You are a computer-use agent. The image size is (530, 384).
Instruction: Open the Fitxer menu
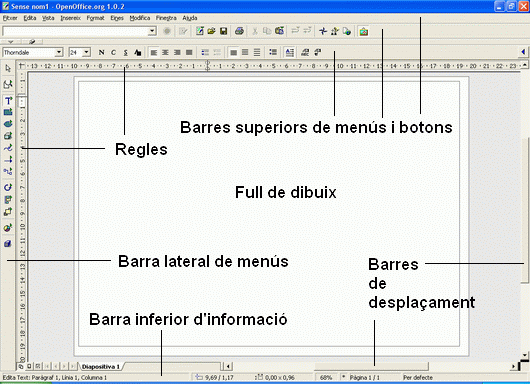click(10, 18)
